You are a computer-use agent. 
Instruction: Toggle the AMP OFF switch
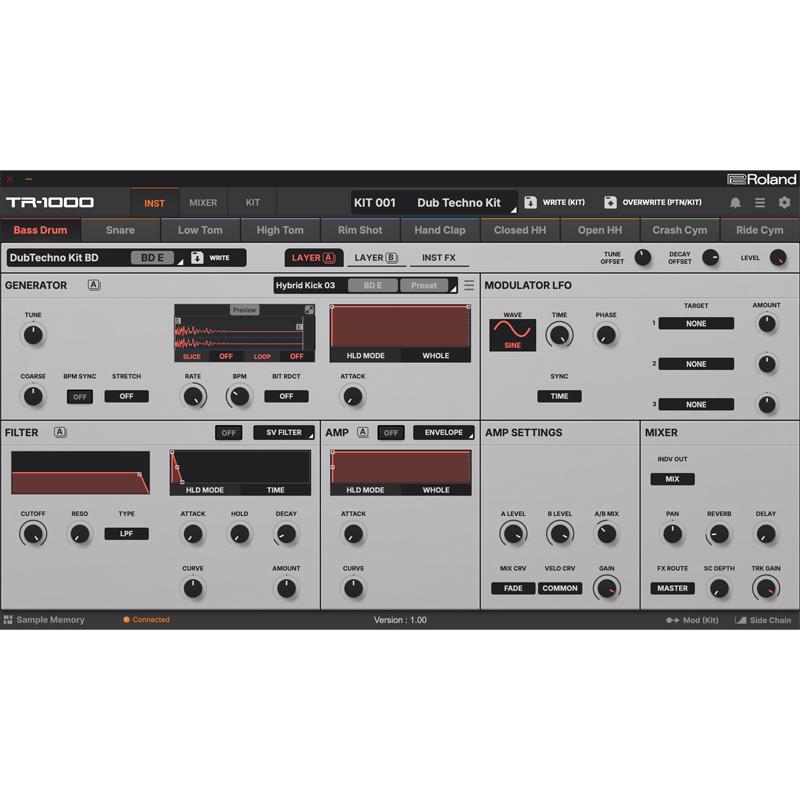click(390, 433)
